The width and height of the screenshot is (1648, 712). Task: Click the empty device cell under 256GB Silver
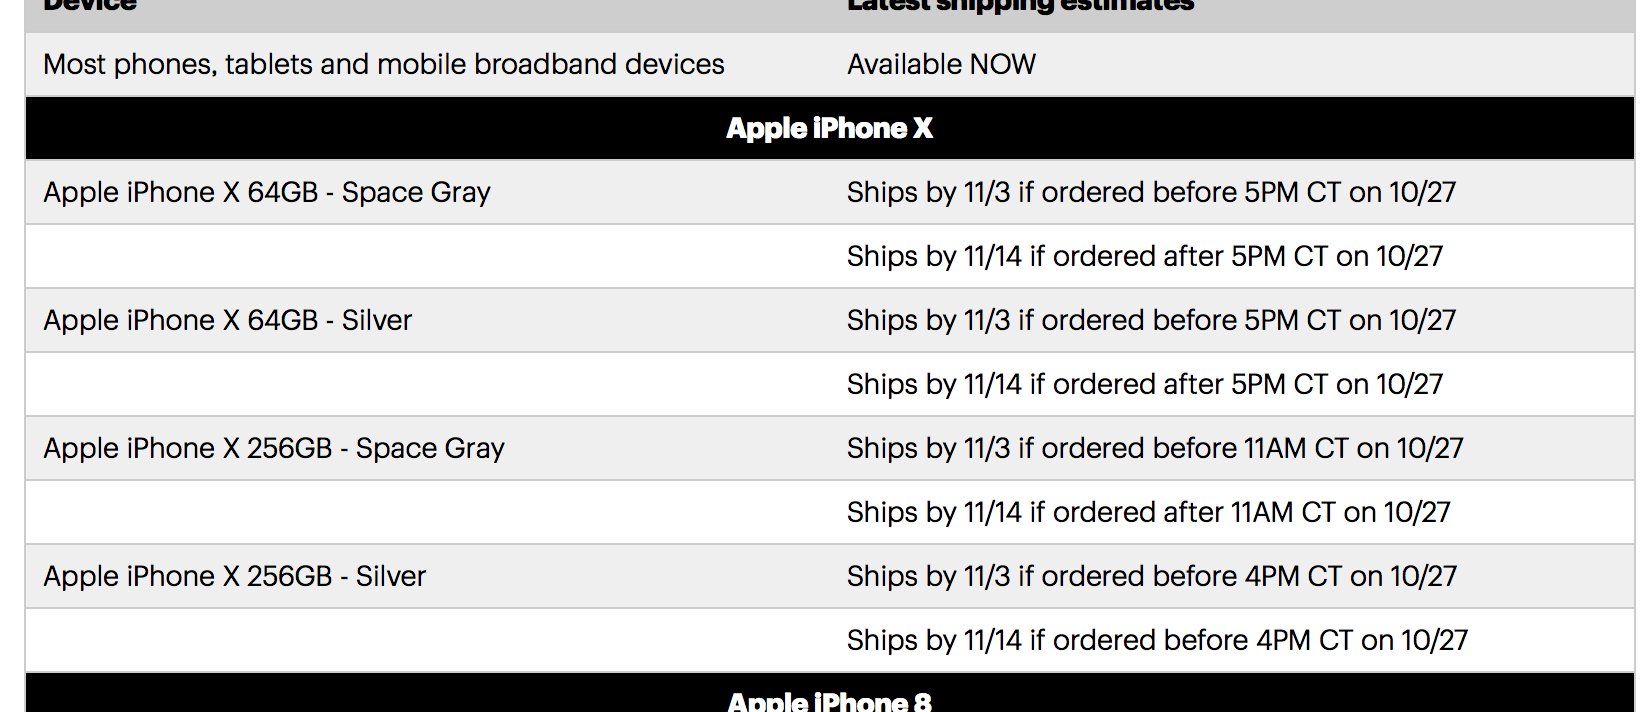(x=428, y=640)
